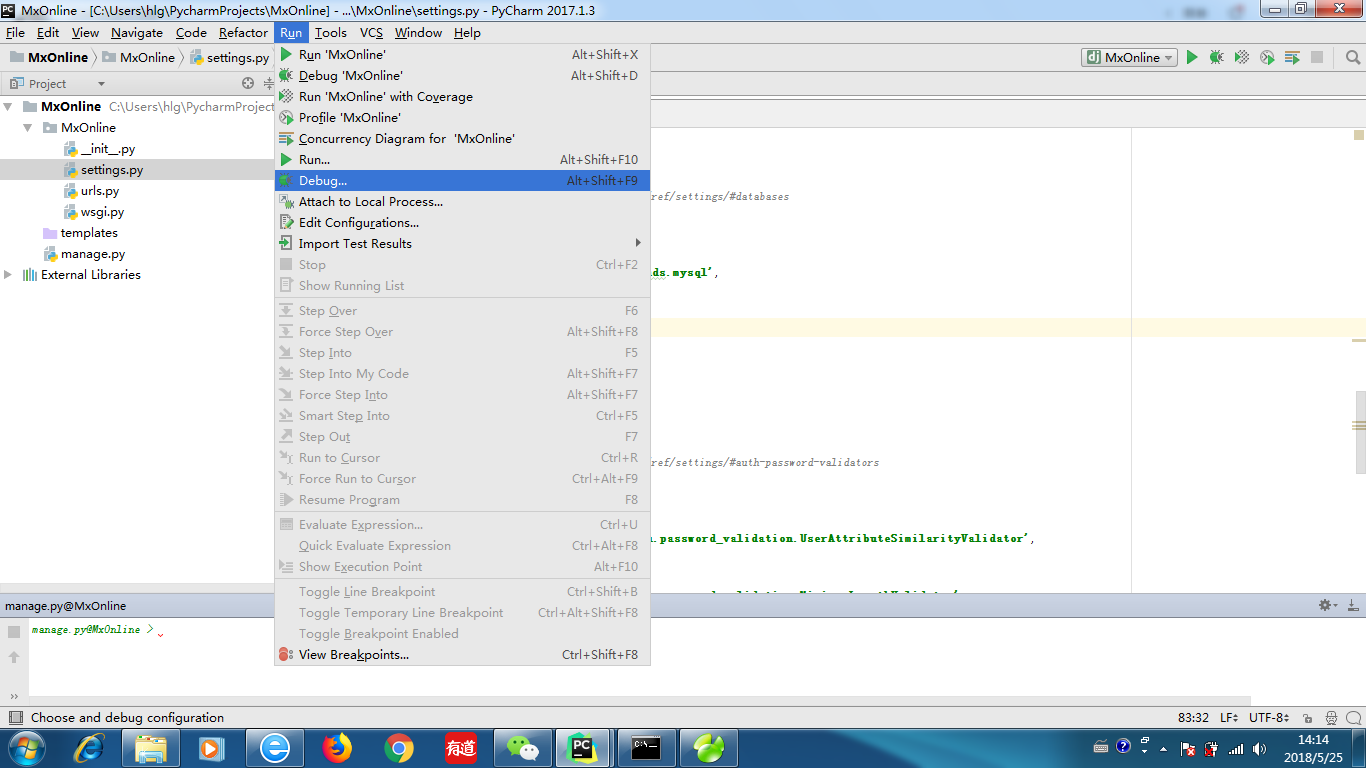Expand the External Libraries node
Screen dimensions: 1366x768
click(8, 275)
